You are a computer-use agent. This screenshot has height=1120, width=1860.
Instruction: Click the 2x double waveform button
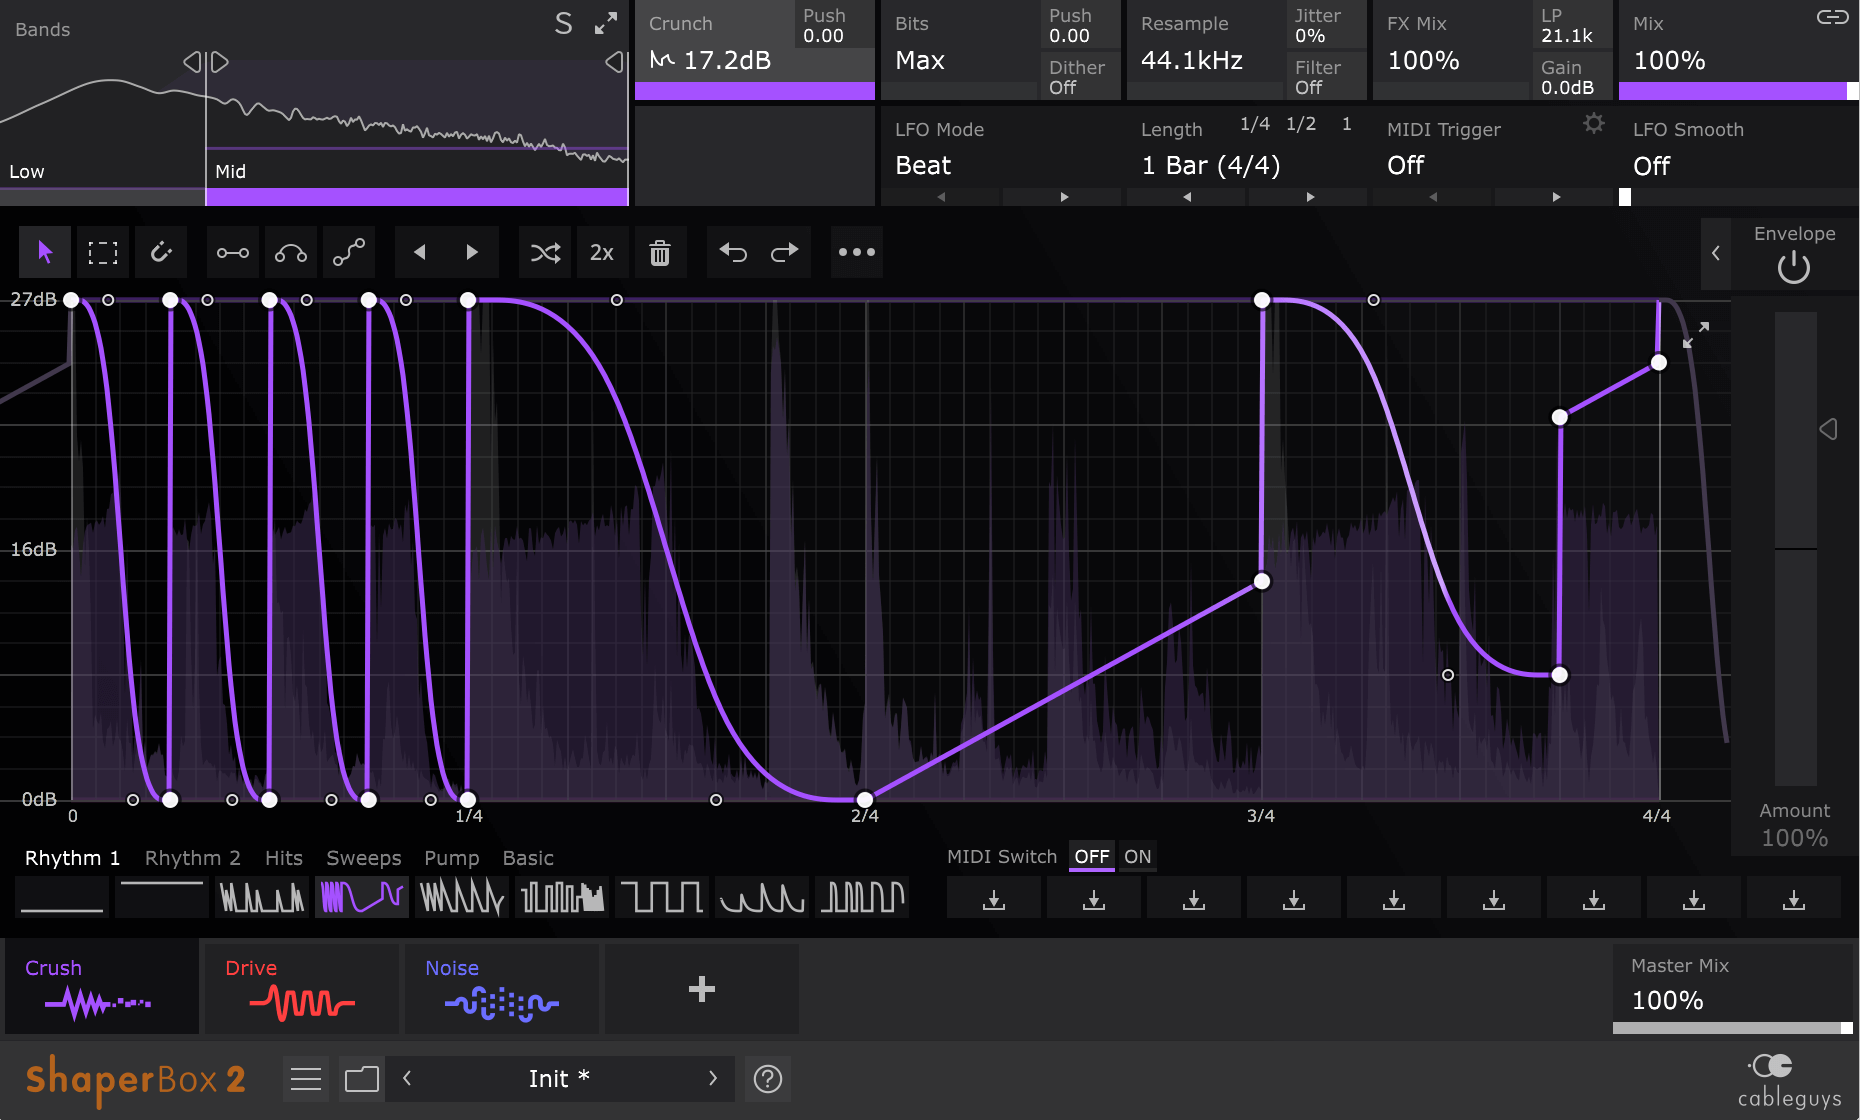602,252
